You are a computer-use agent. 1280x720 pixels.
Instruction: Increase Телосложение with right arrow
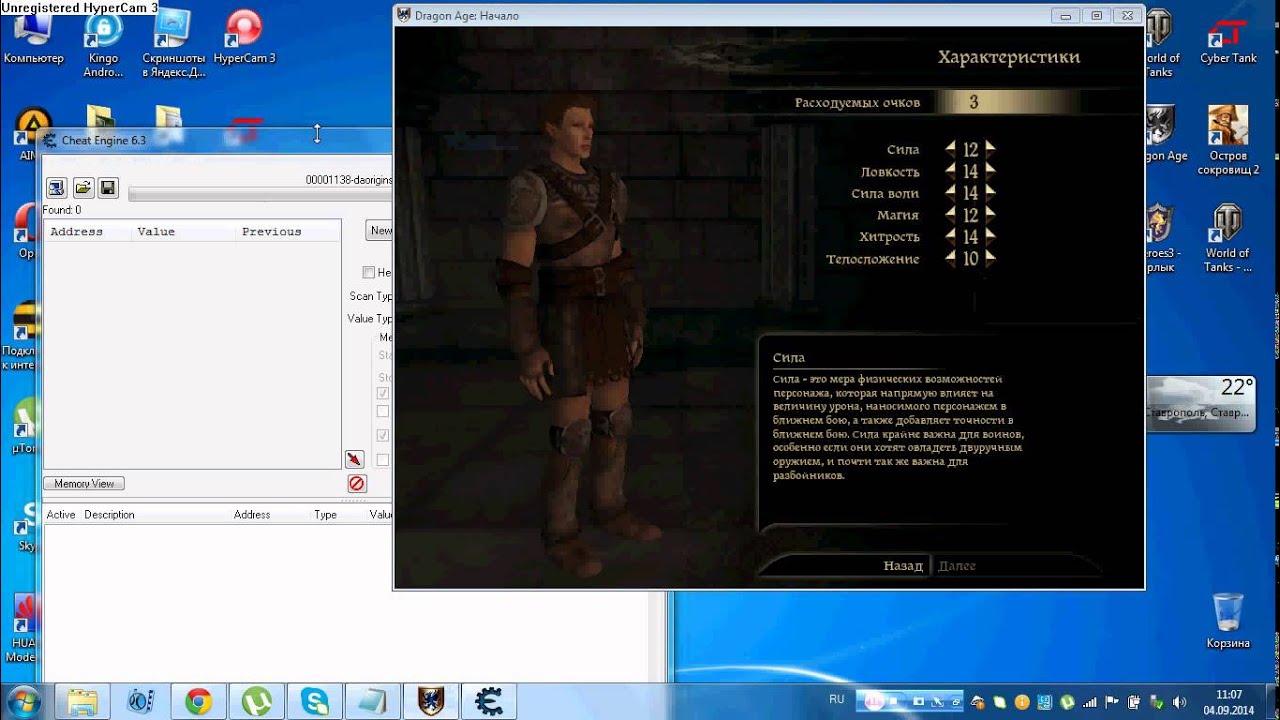point(990,258)
